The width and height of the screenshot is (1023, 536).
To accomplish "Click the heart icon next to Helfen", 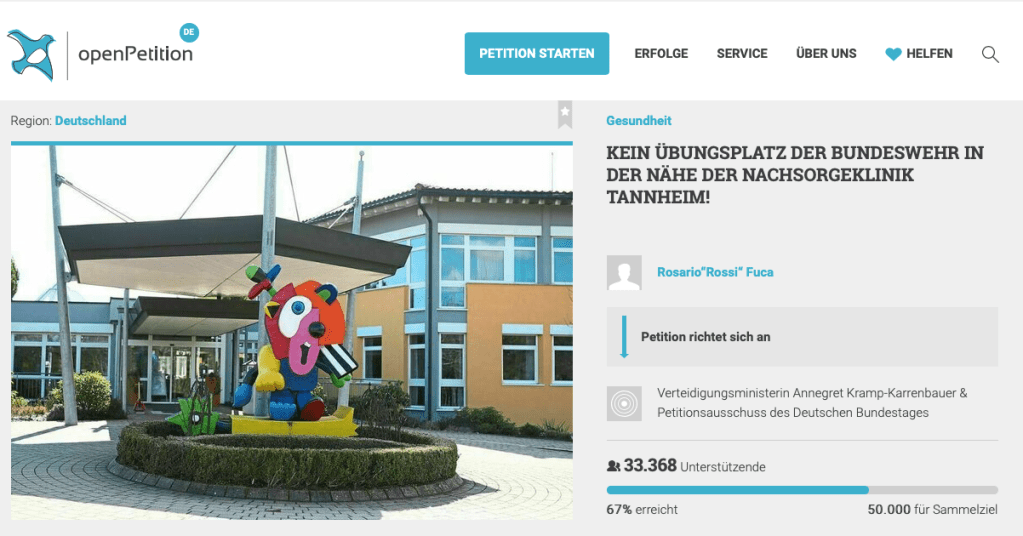I will coord(893,54).
